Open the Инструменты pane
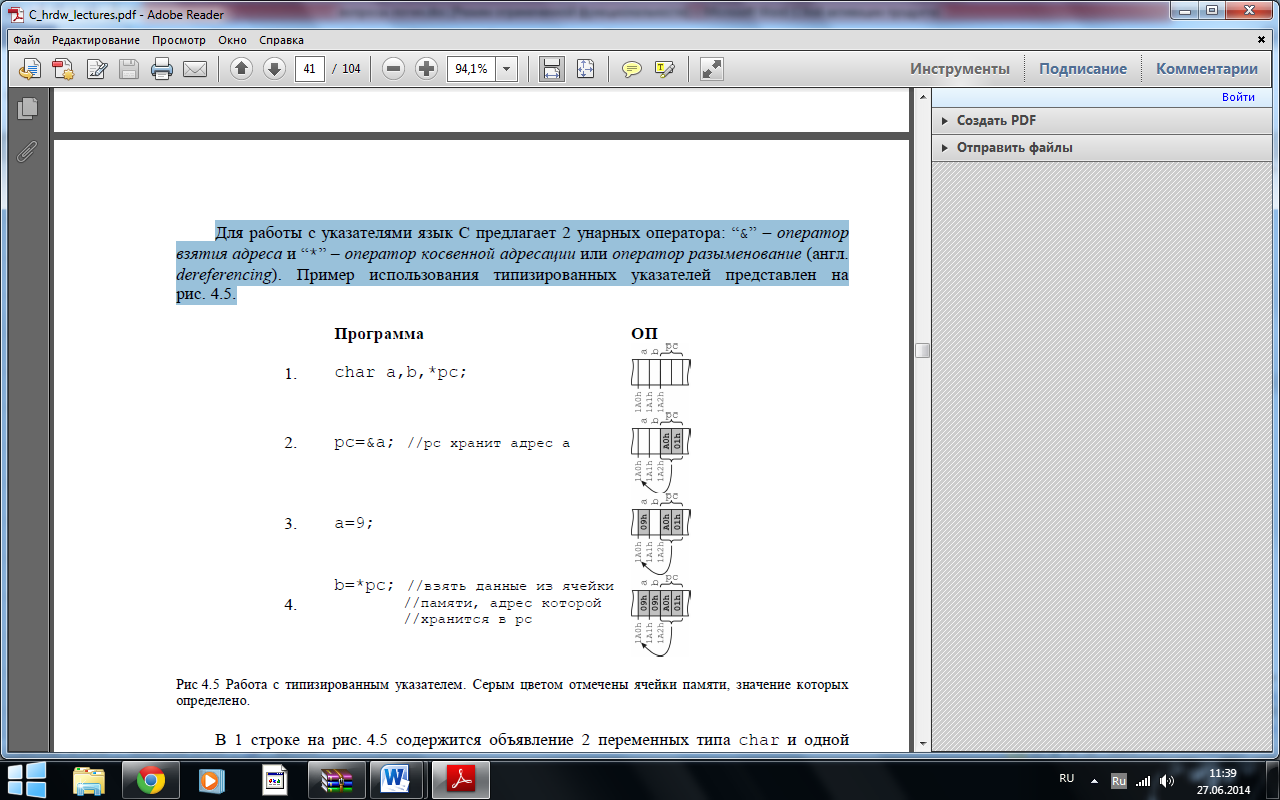This screenshot has width=1280, height=800. pos(960,69)
